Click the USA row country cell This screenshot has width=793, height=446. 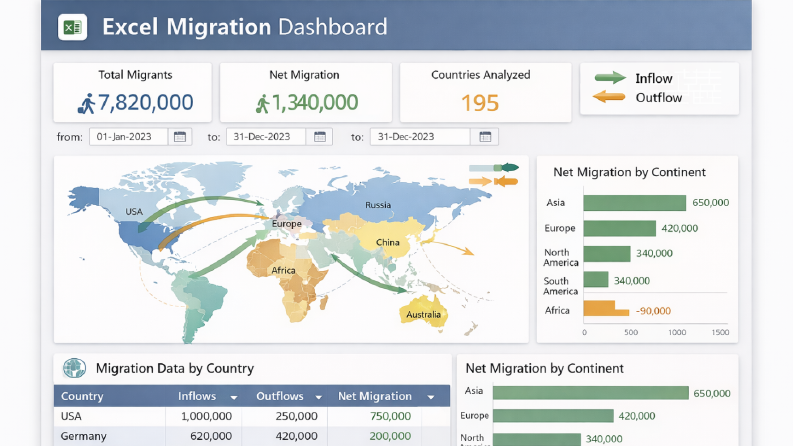coord(110,416)
